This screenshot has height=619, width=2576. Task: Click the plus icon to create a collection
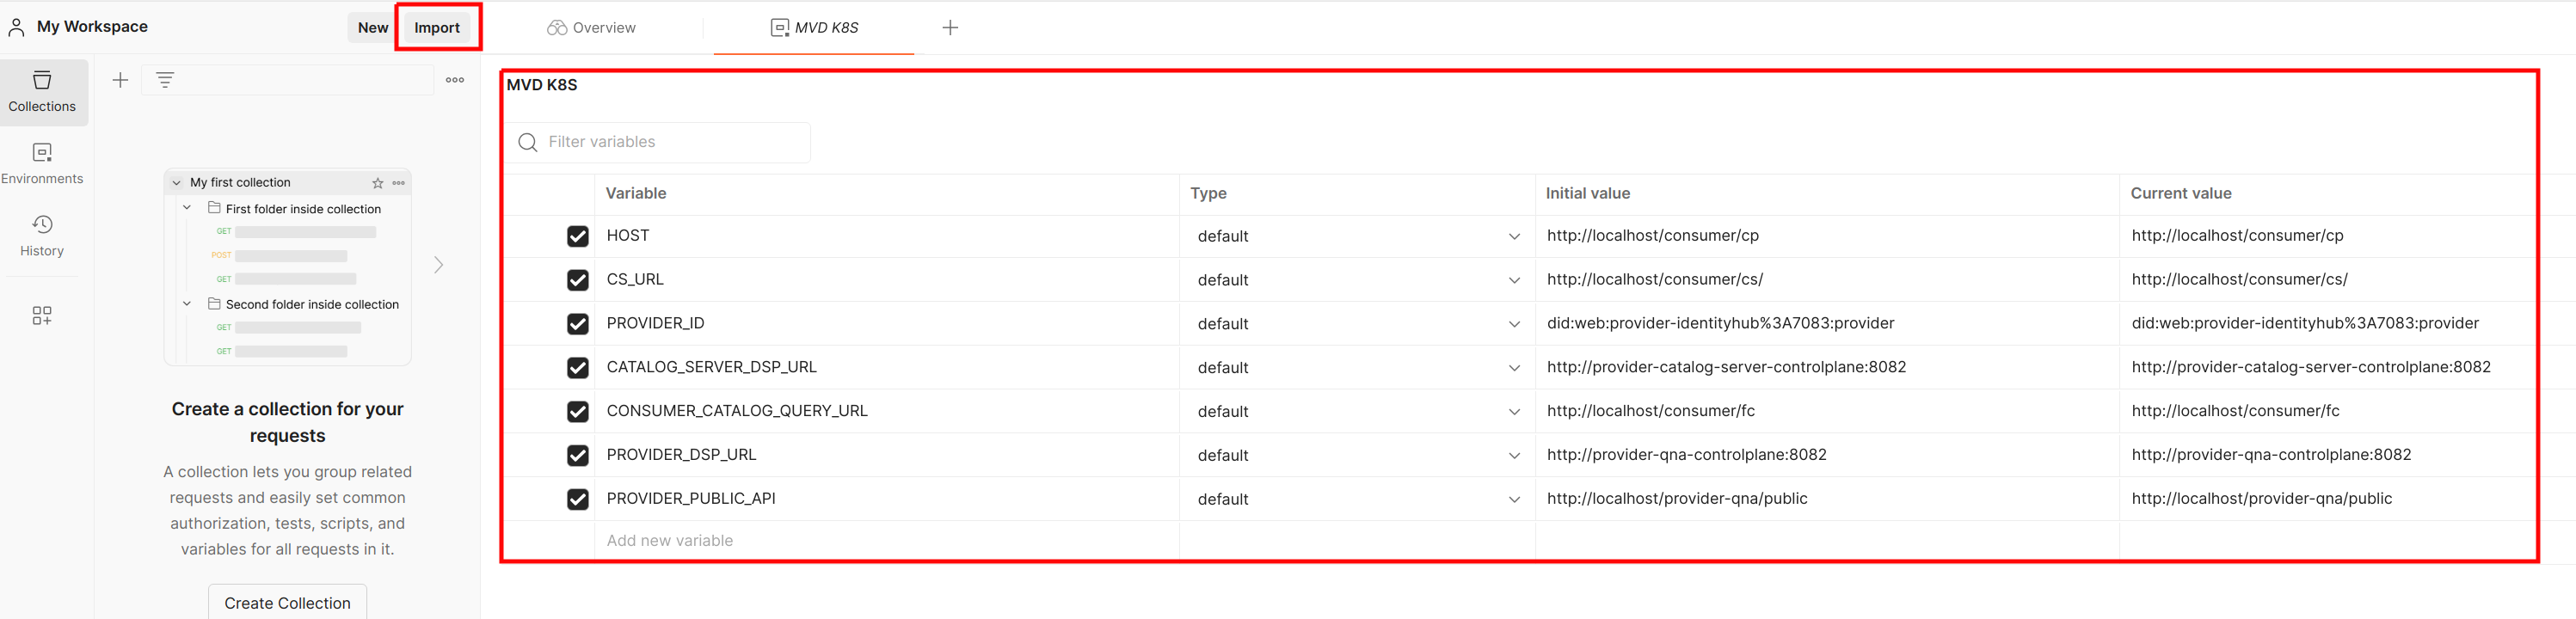[x=120, y=80]
